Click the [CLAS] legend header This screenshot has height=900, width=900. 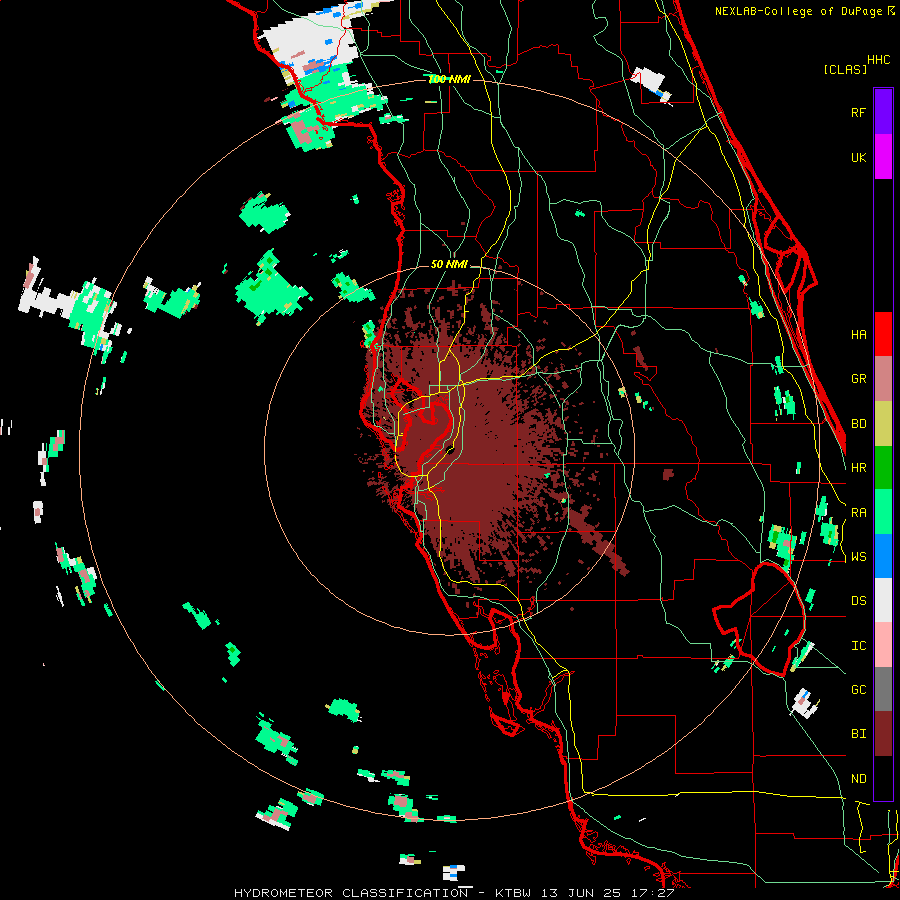[x=845, y=69]
